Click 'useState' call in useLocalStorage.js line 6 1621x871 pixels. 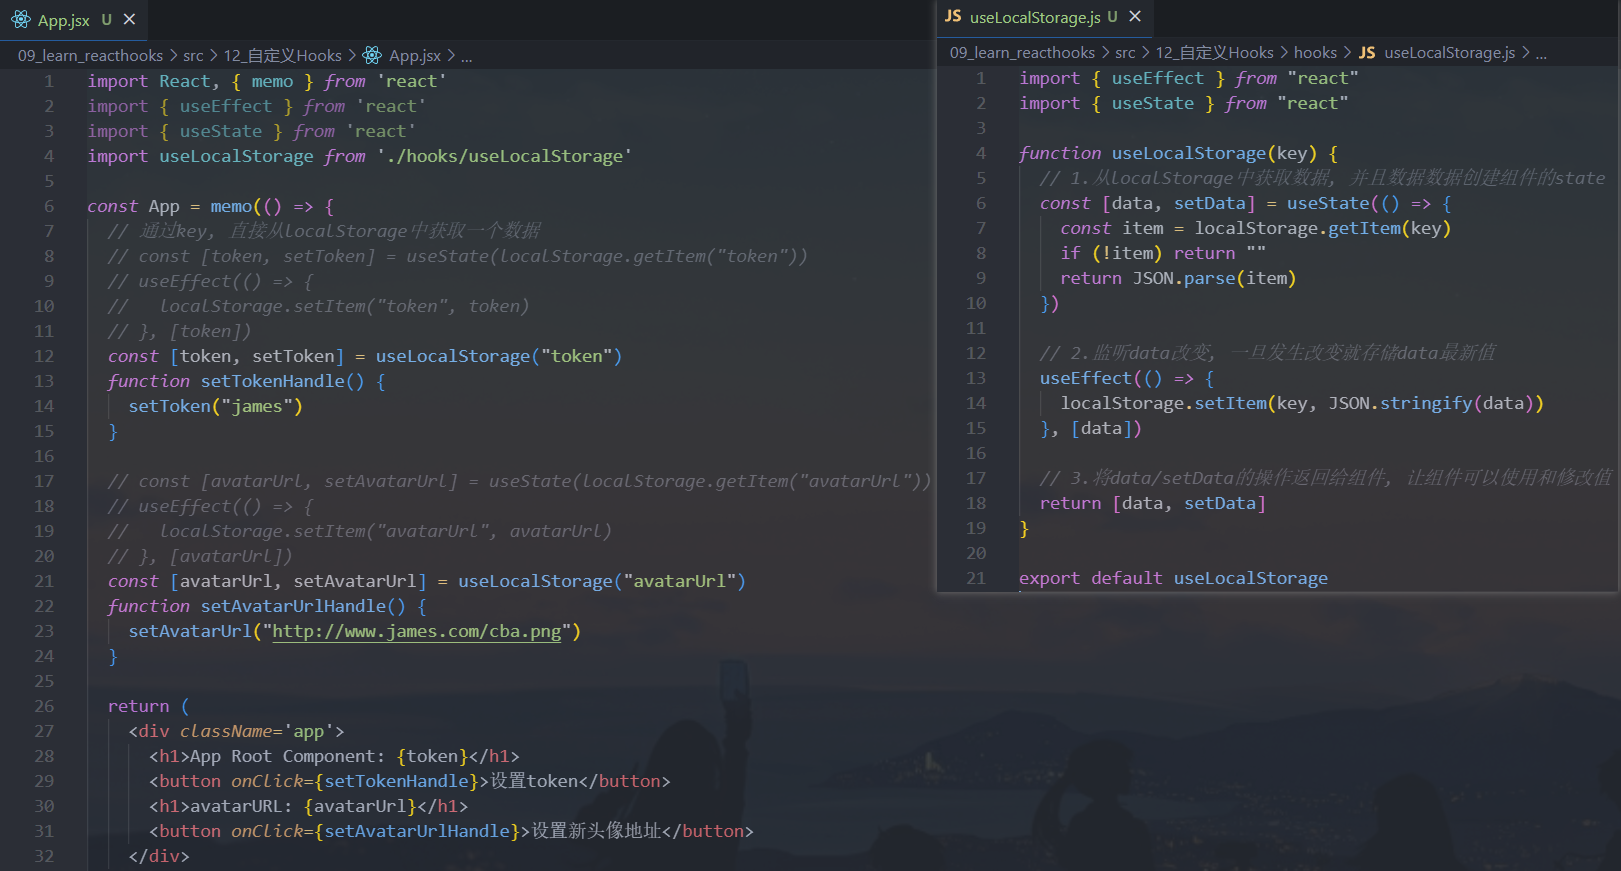[1328, 203]
